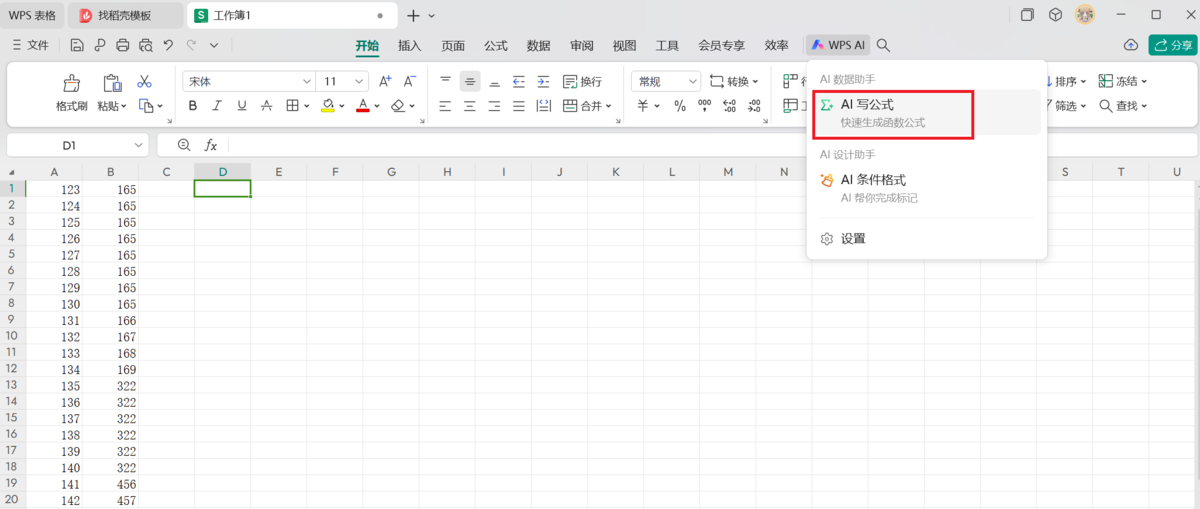
Task: Switch to the 公式 (Formulas) tab
Action: point(496,45)
